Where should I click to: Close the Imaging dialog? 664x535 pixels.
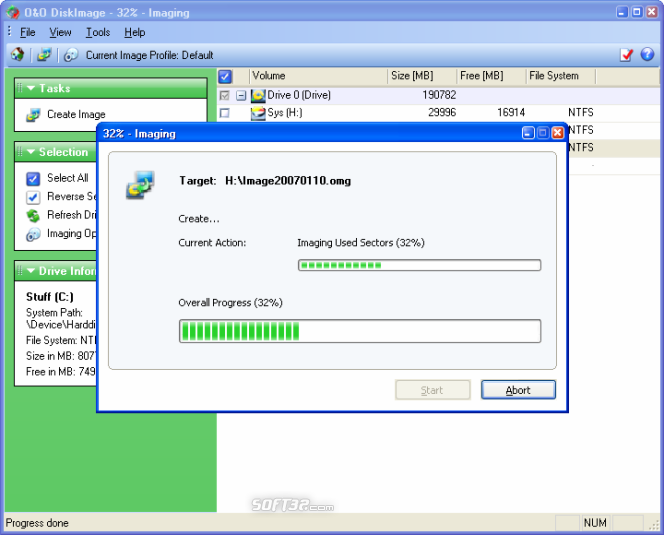(x=558, y=133)
